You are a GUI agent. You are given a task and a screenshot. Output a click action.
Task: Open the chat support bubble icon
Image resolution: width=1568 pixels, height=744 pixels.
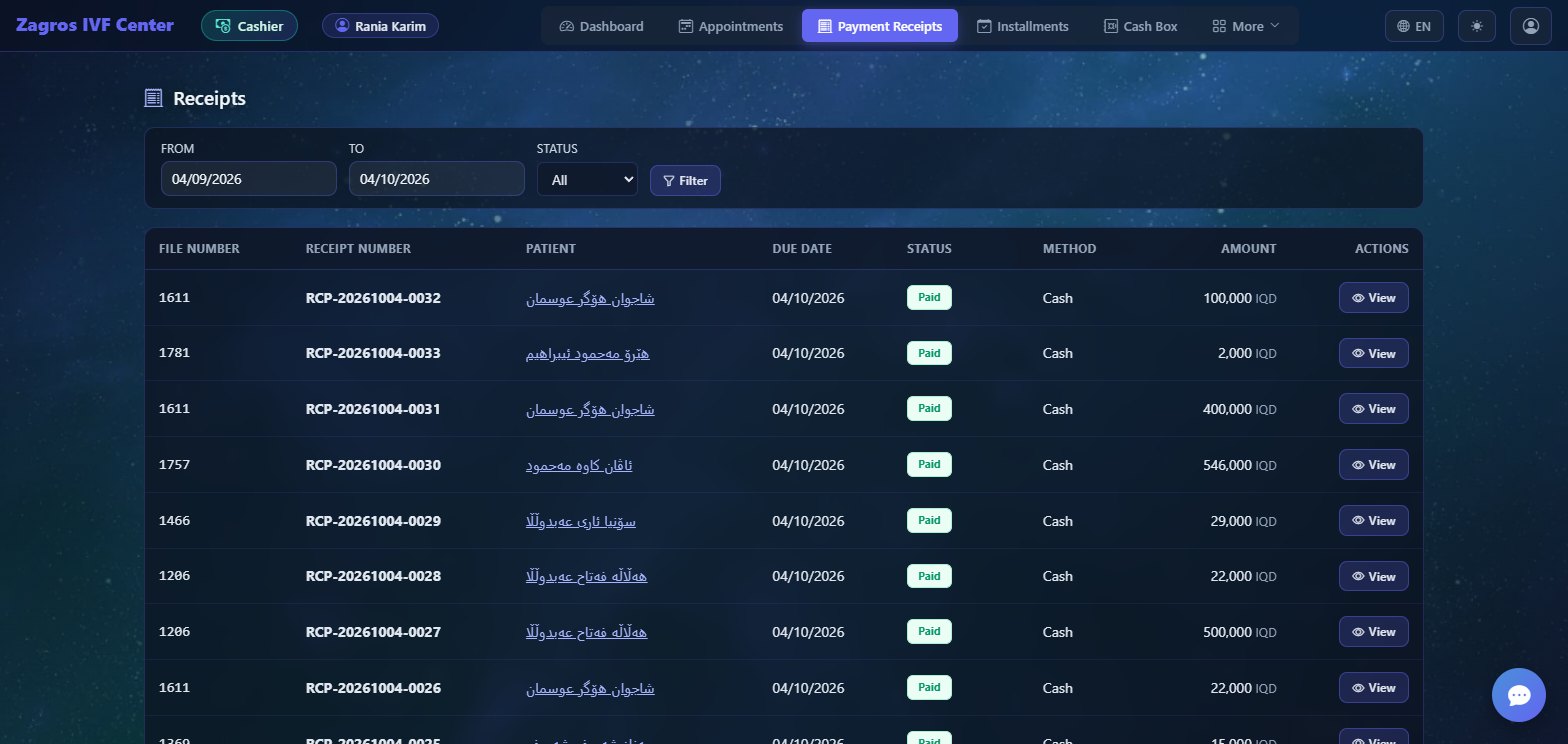(1518, 695)
